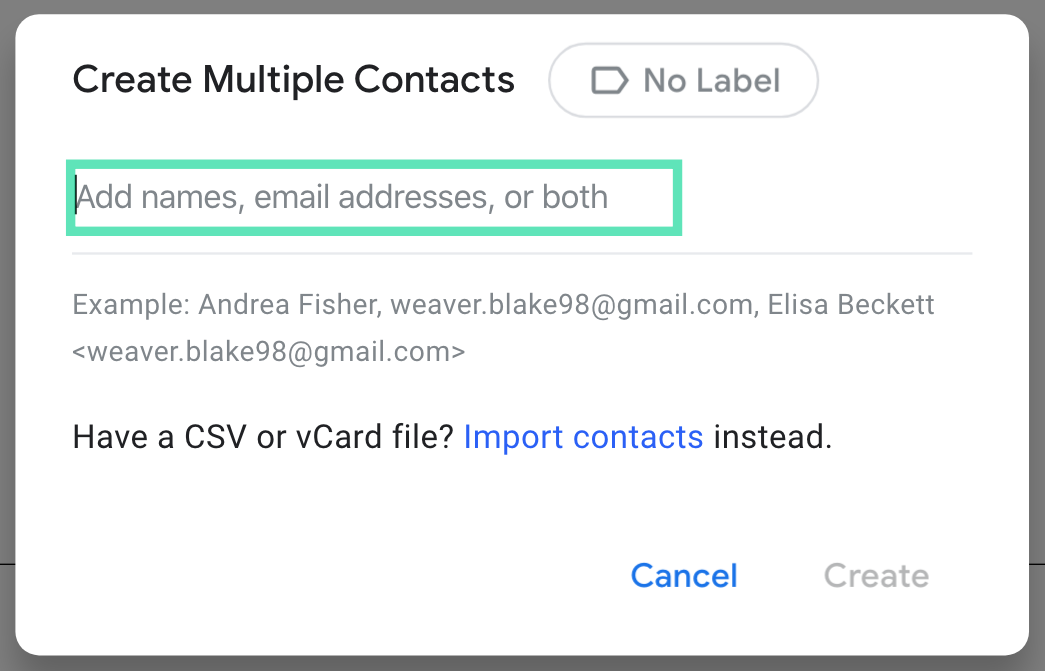Click the Andrea Fisher example name

[288, 304]
